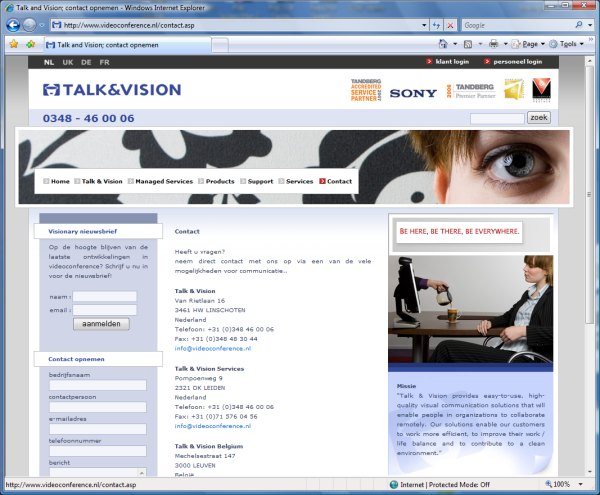Expand the Feeds dropdown arrow

click(480, 44)
